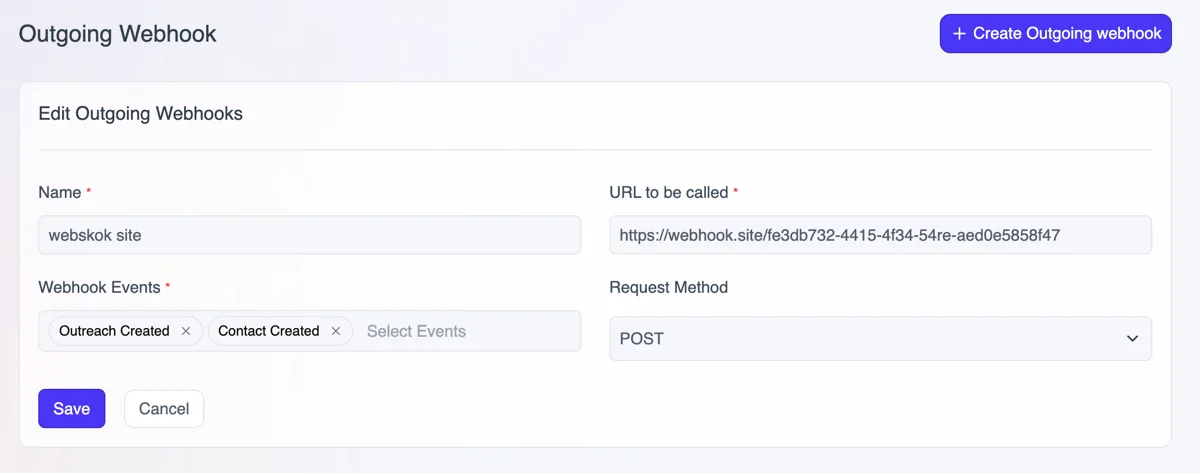Open the Select Events picker
Viewport: 1200px width, 473px height.
click(416, 331)
